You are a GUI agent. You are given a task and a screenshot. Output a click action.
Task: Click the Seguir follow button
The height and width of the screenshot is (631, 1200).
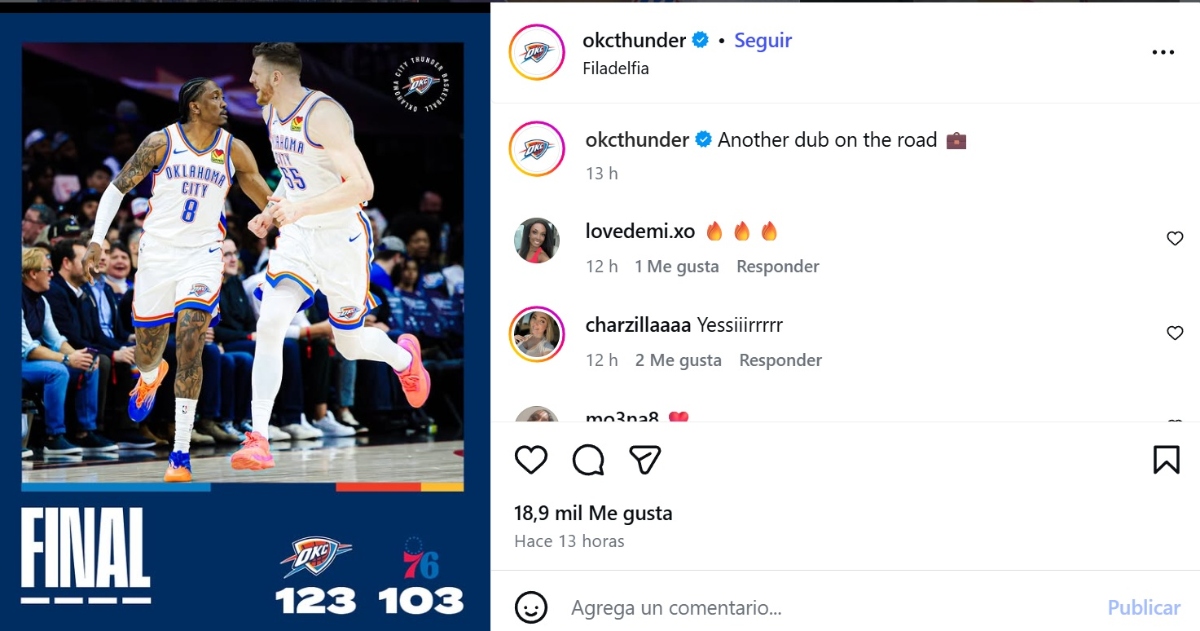(x=763, y=40)
